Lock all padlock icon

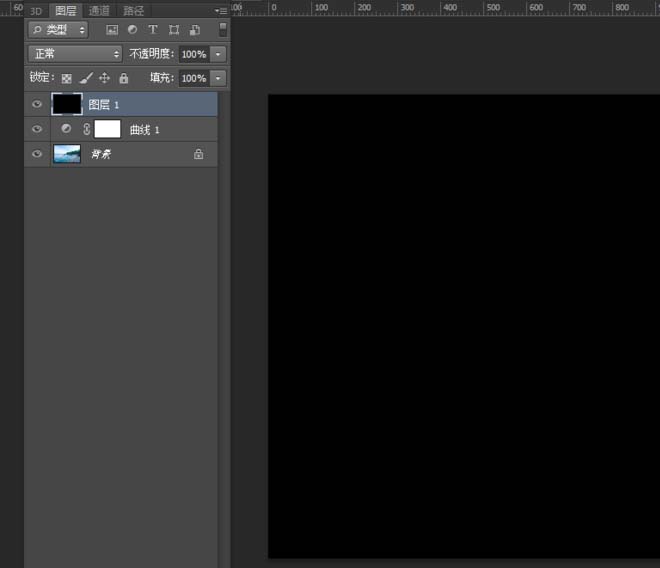click(124, 78)
